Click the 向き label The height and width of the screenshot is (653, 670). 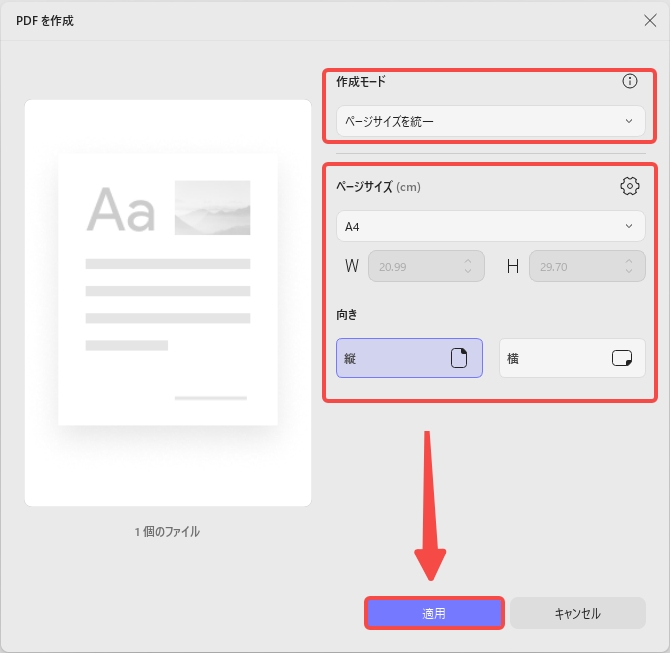(x=347, y=315)
